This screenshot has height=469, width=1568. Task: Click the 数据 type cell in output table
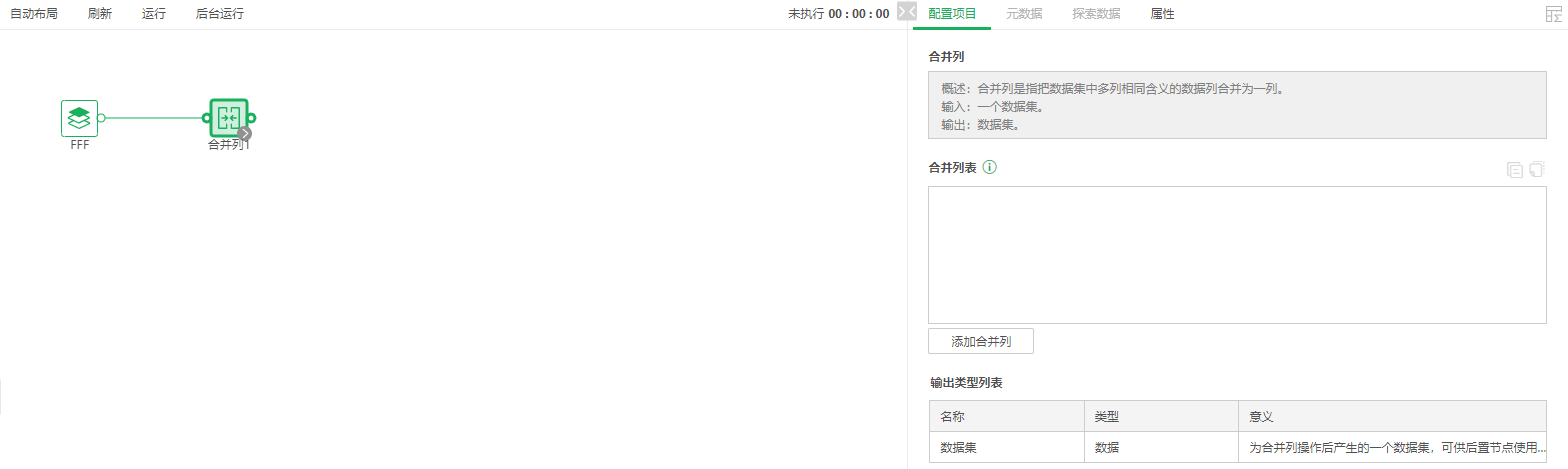[x=1161, y=448]
